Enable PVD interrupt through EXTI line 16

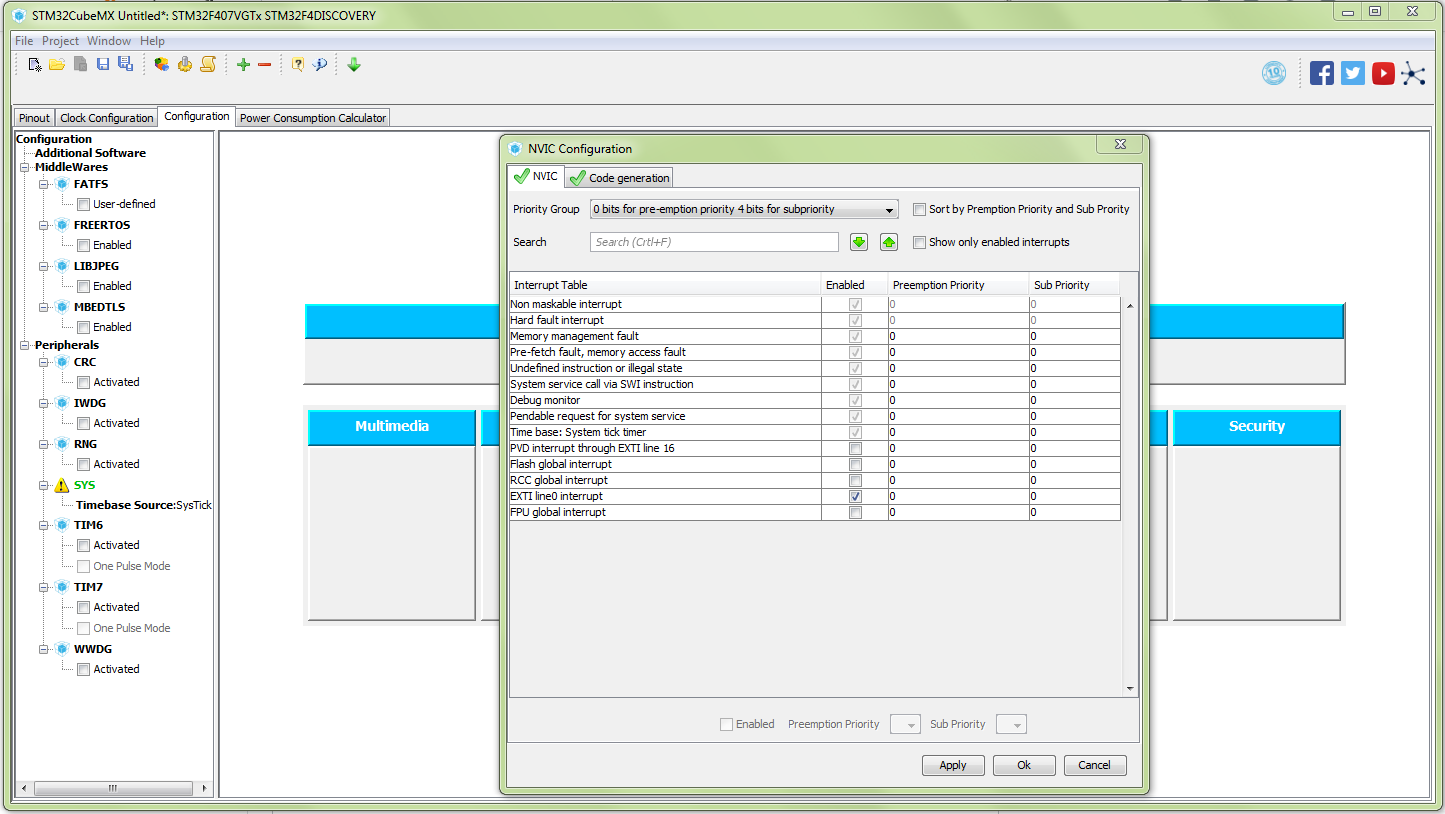(855, 449)
